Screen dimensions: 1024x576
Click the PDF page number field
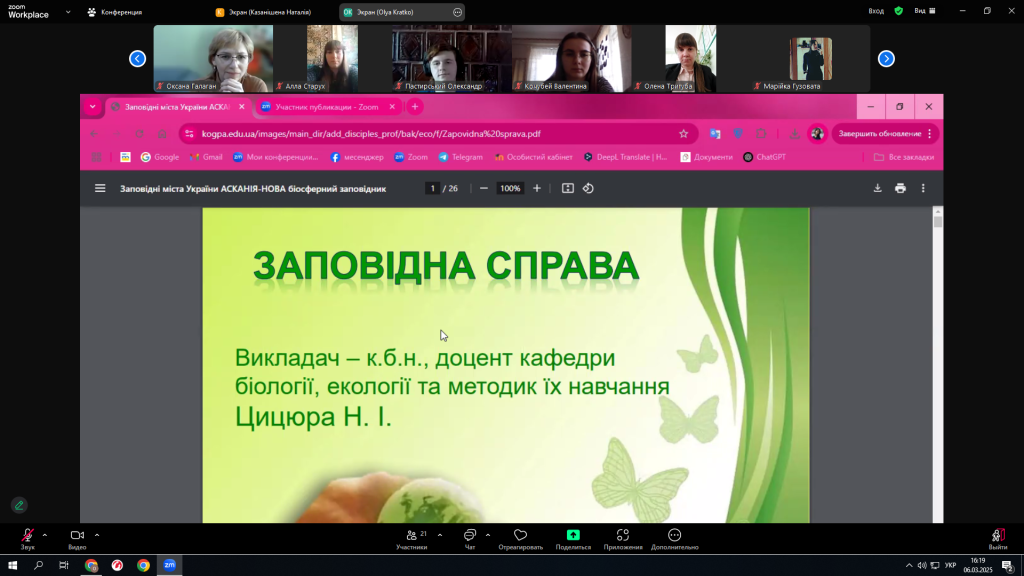tap(433, 188)
